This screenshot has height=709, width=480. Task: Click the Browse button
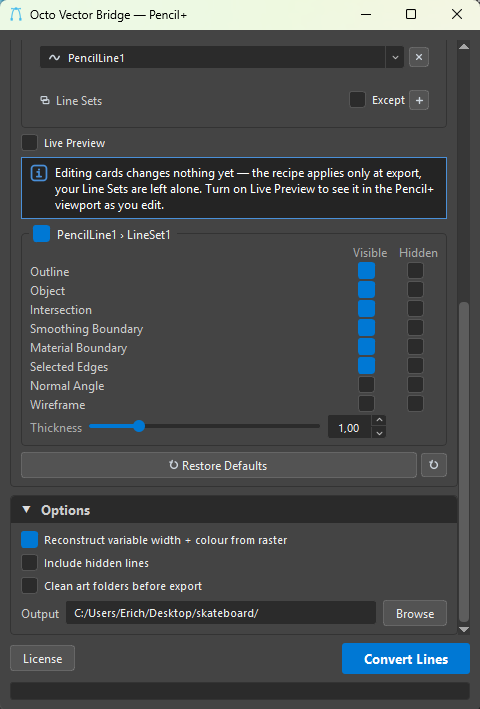[x=415, y=613]
